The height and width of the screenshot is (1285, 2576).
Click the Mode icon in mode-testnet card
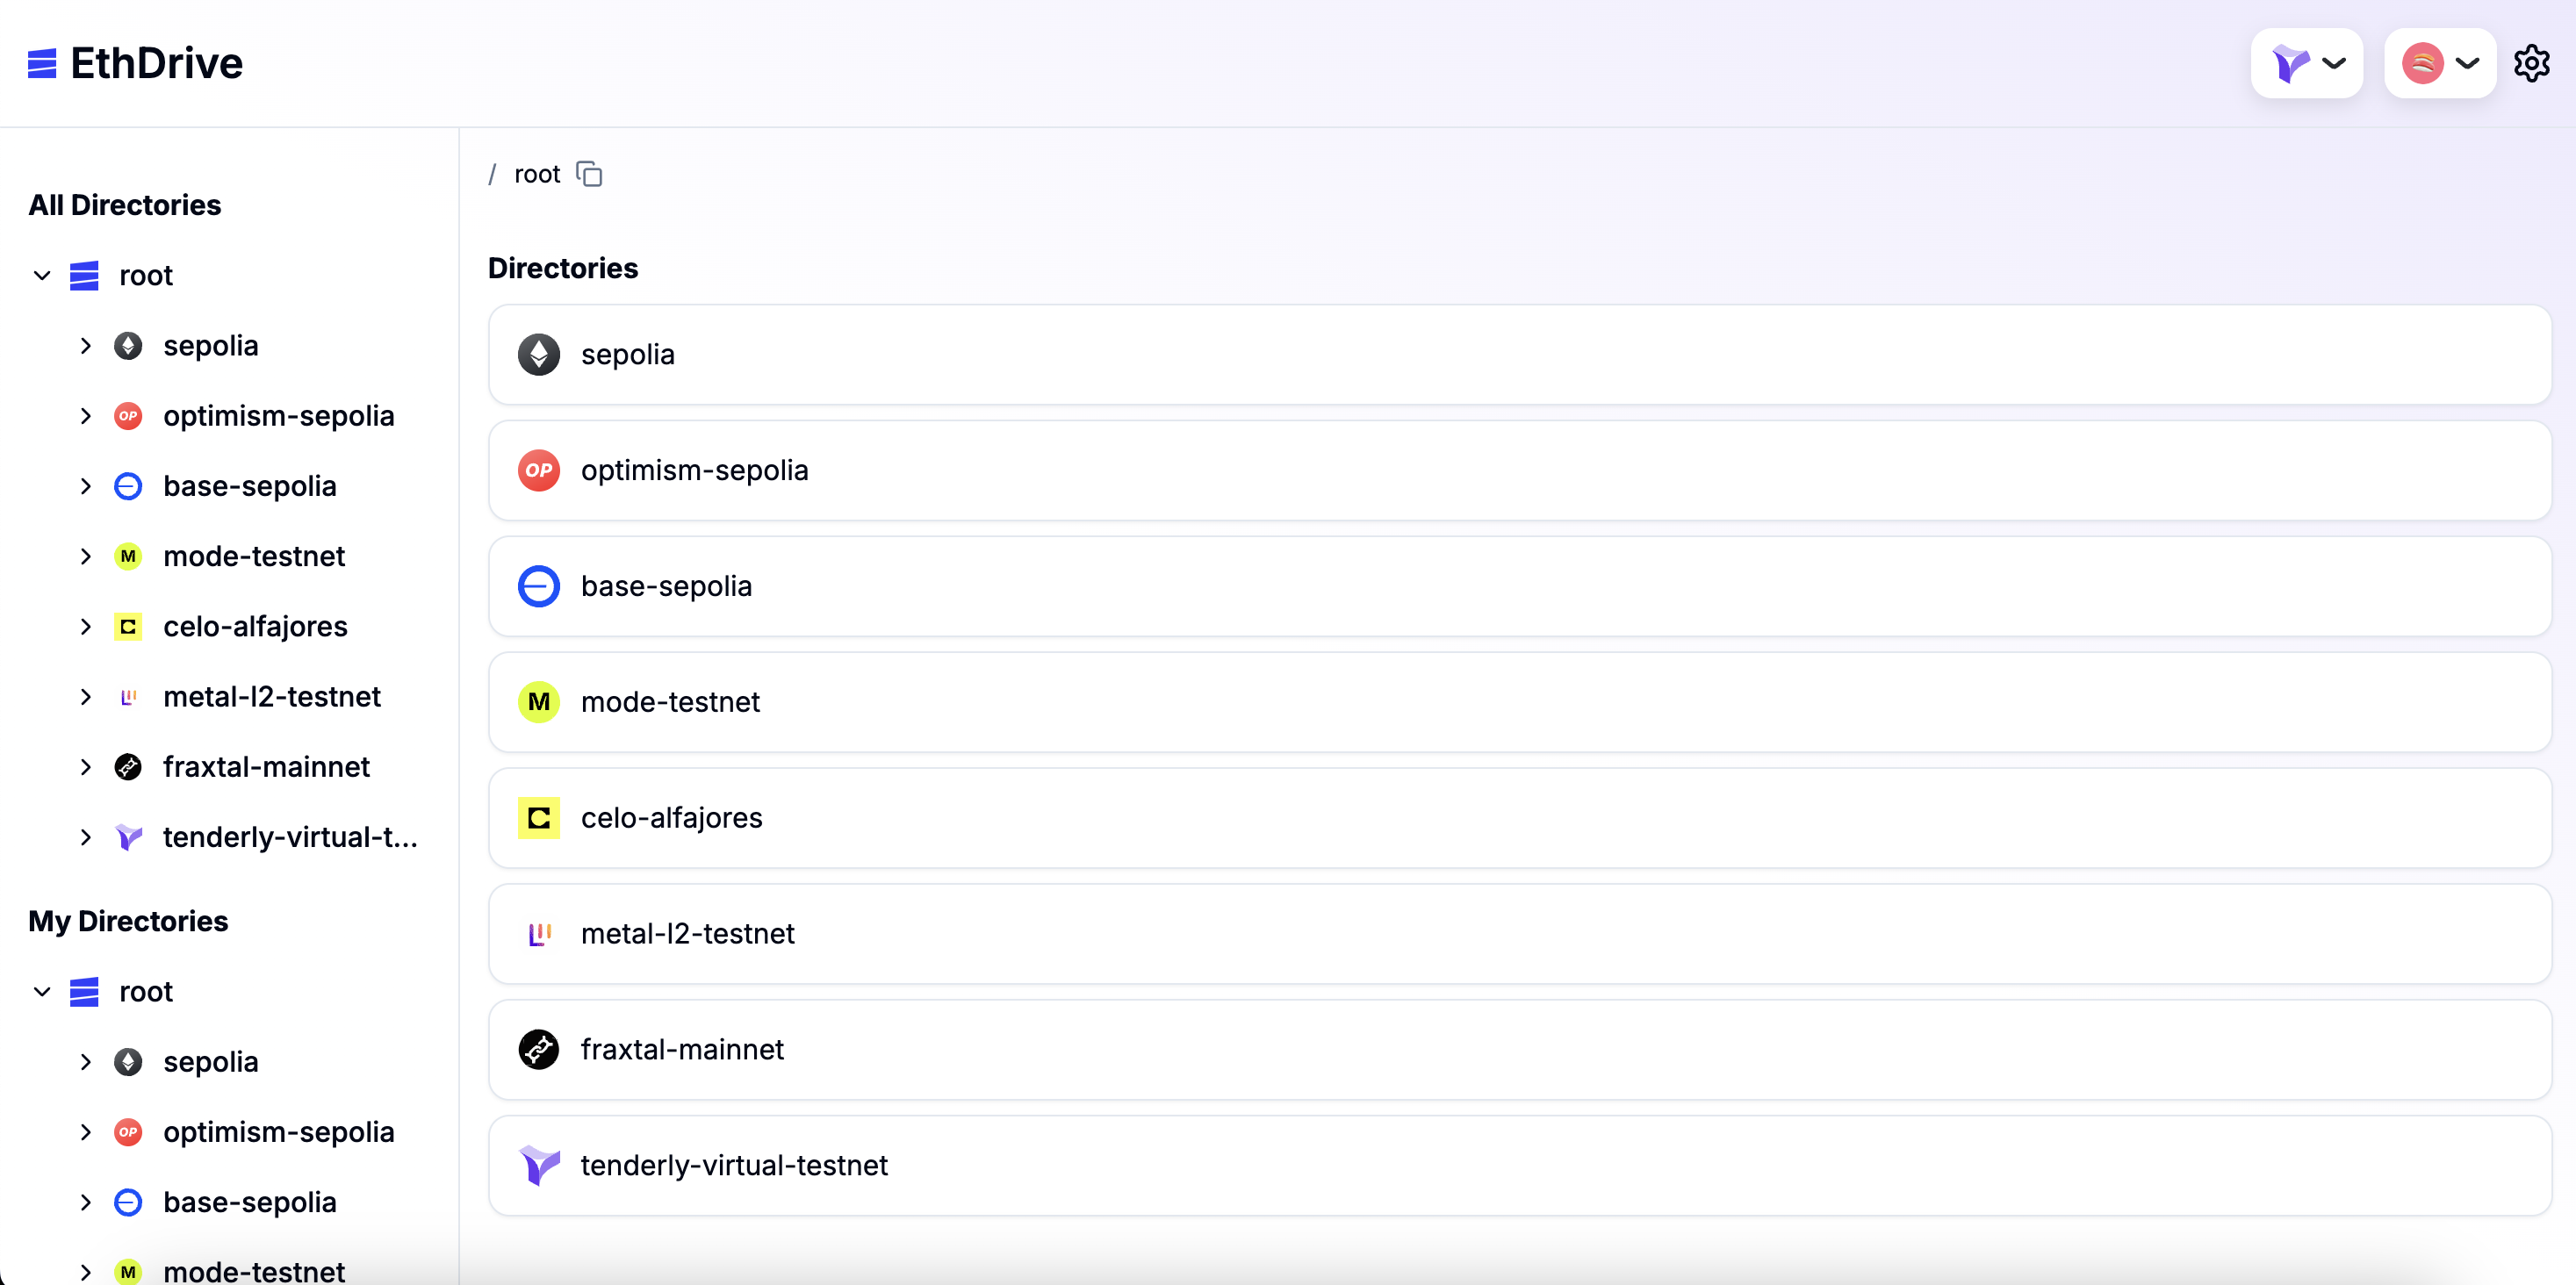point(538,702)
